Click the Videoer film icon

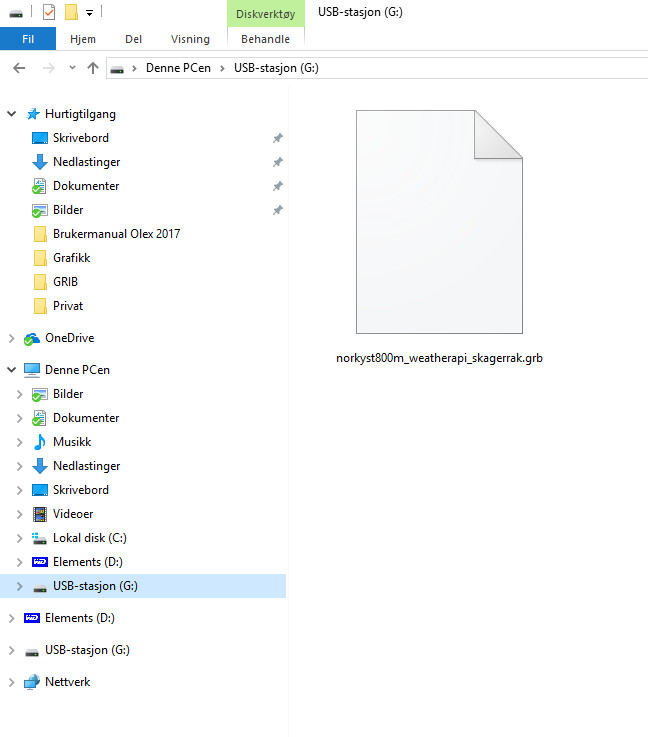(39, 514)
